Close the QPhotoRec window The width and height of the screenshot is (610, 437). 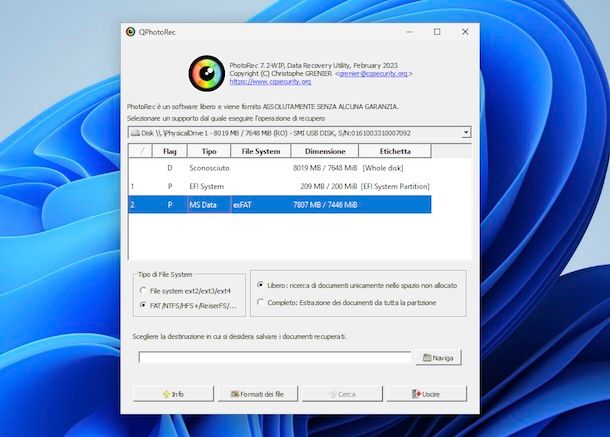pos(465,32)
